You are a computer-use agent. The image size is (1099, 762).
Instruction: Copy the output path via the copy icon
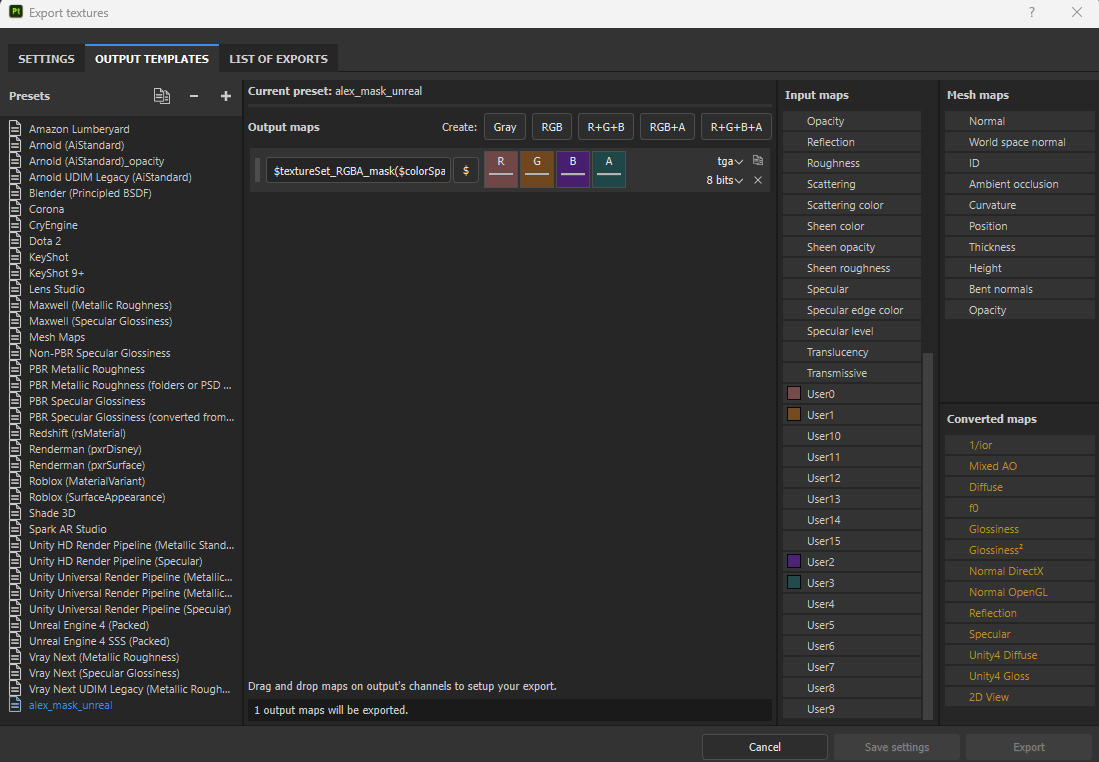tap(757, 160)
